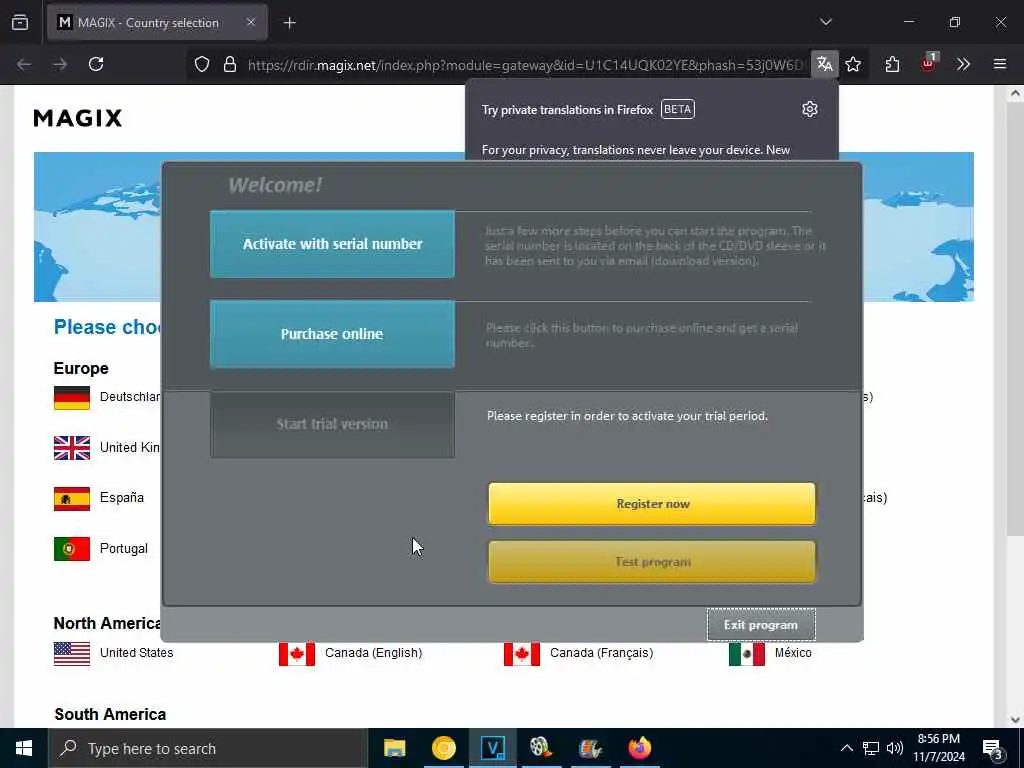
Task: Click the page scrollbar up arrow
Action: (1015, 93)
